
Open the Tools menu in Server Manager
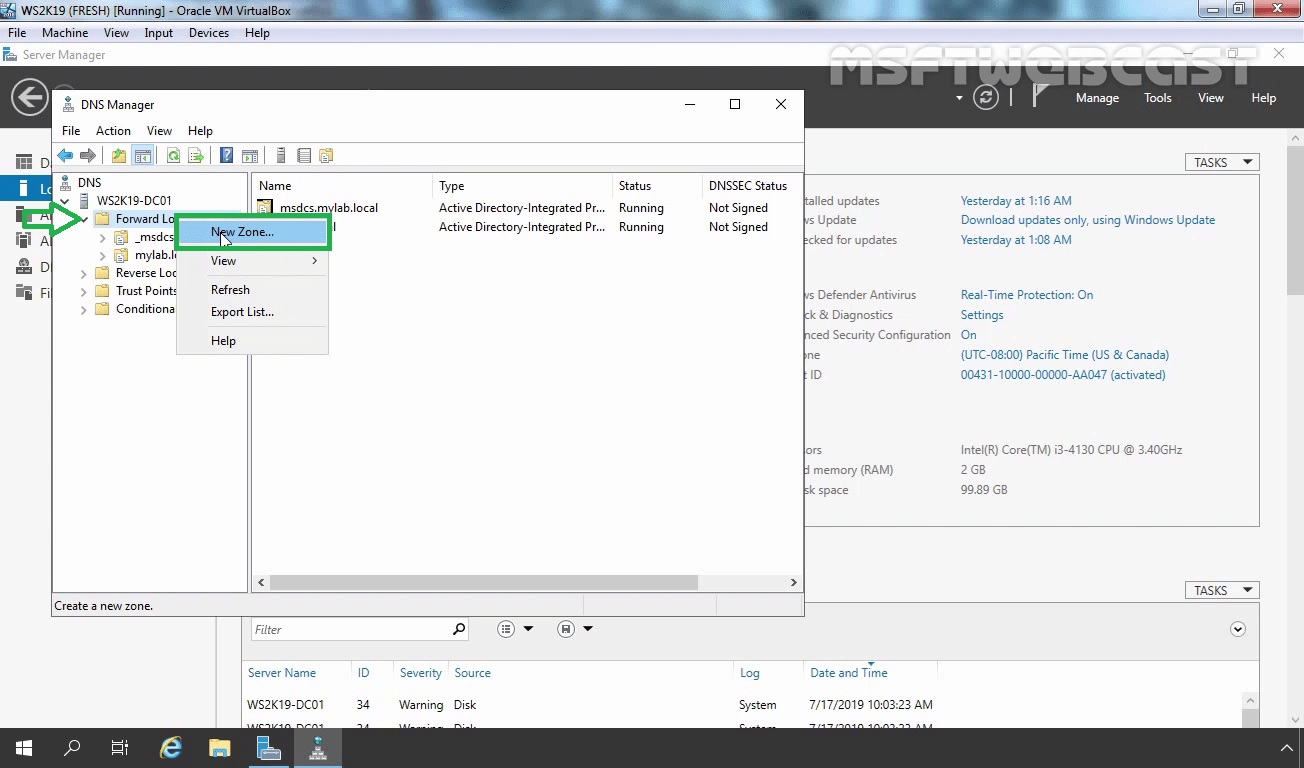pyautogui.click(x=1158, y=98)
